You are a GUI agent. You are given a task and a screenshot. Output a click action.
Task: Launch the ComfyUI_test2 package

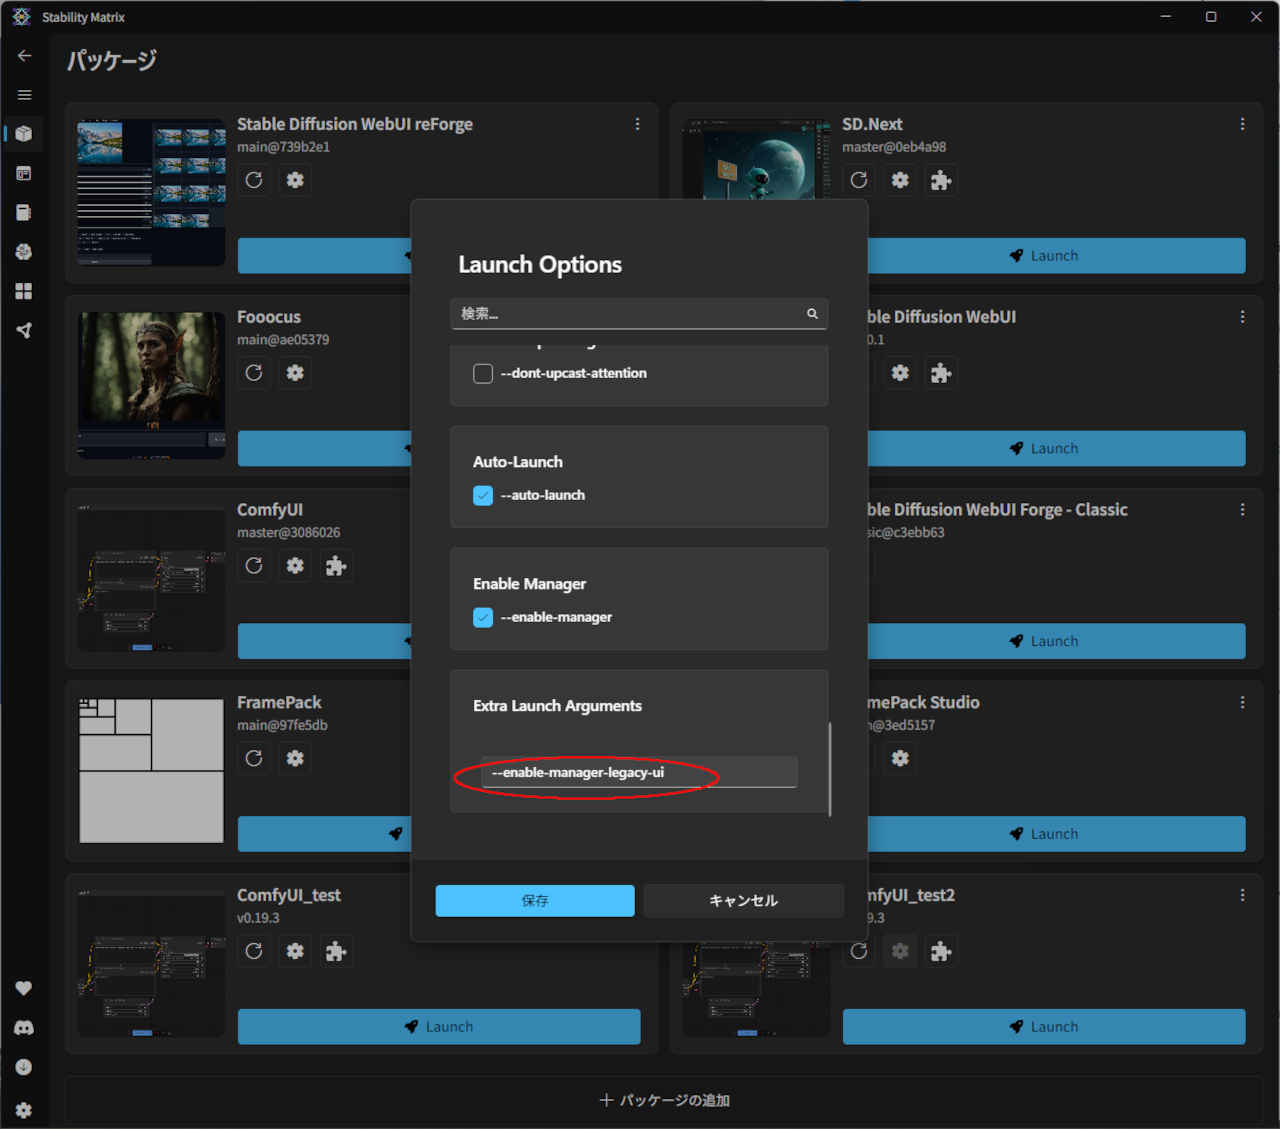1044,1027
